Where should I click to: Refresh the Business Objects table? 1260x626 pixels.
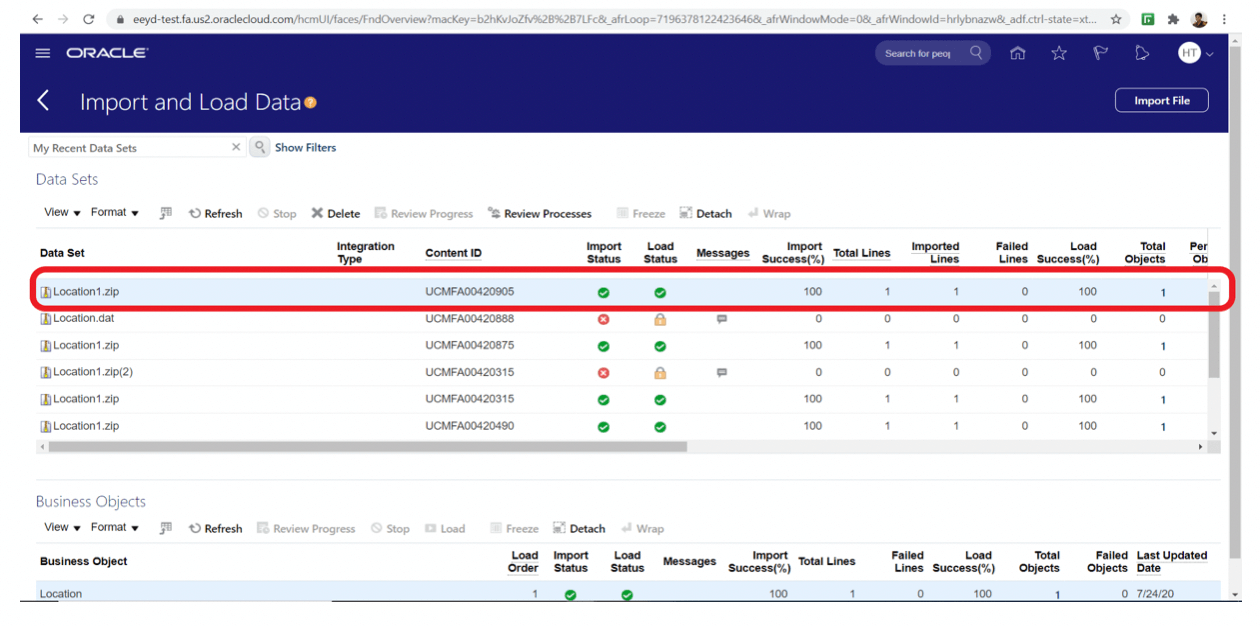click(x=216, y=528)
